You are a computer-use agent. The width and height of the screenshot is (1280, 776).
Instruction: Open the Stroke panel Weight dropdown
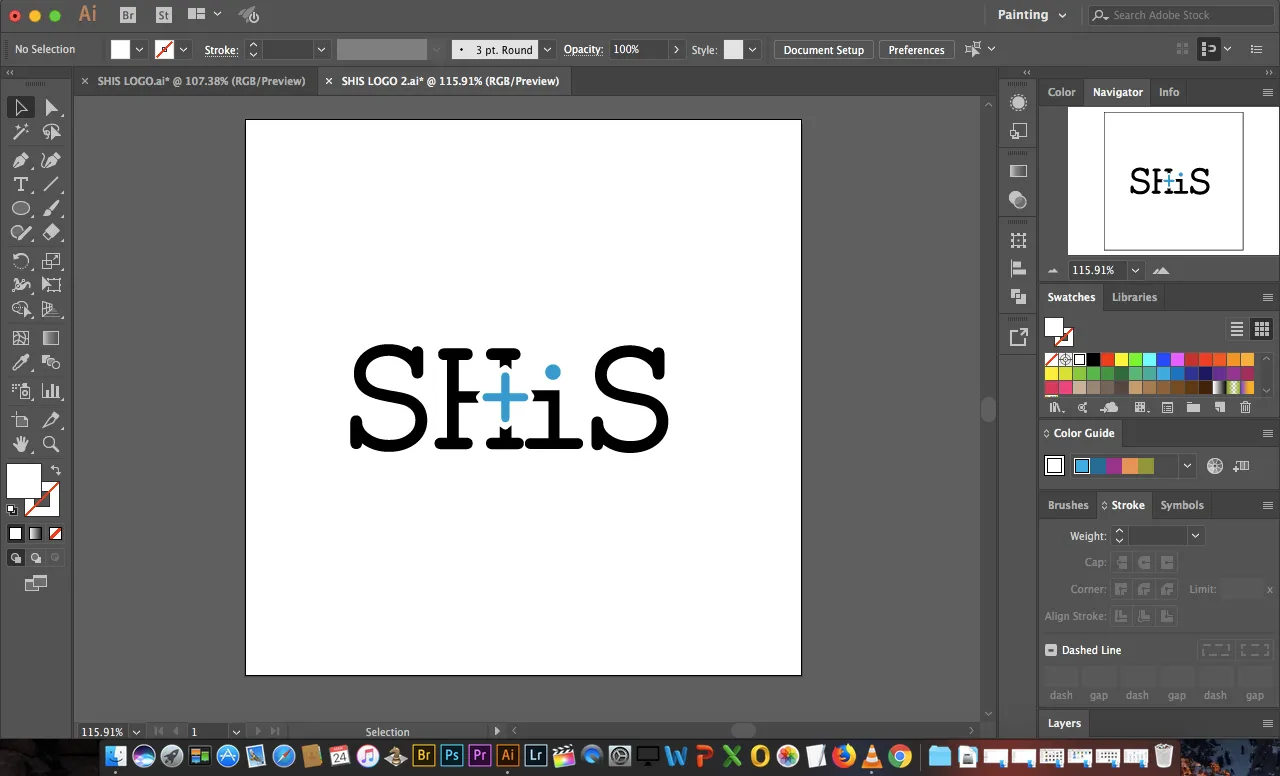[x=1195, y=536]
